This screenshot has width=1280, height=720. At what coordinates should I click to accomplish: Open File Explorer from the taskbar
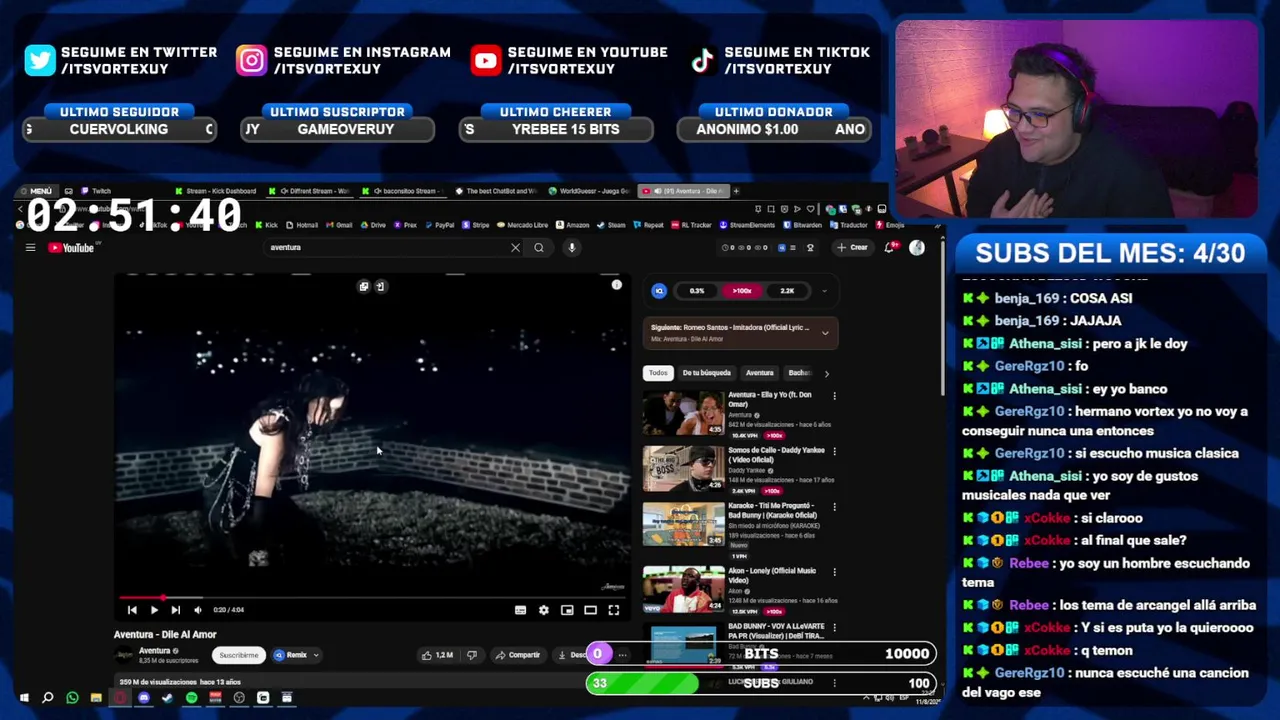tap(96, 698)
